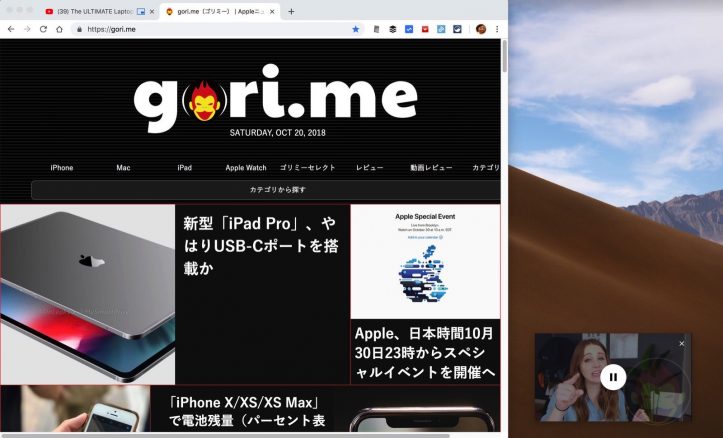Open the iPhone navigation item
This screenshot has height=438, width=723.
[62, 168]
